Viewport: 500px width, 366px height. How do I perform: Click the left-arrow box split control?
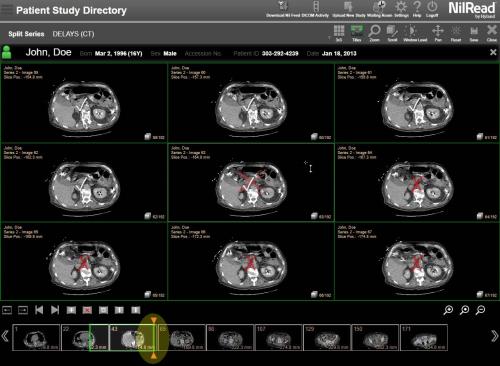[7, 310]
